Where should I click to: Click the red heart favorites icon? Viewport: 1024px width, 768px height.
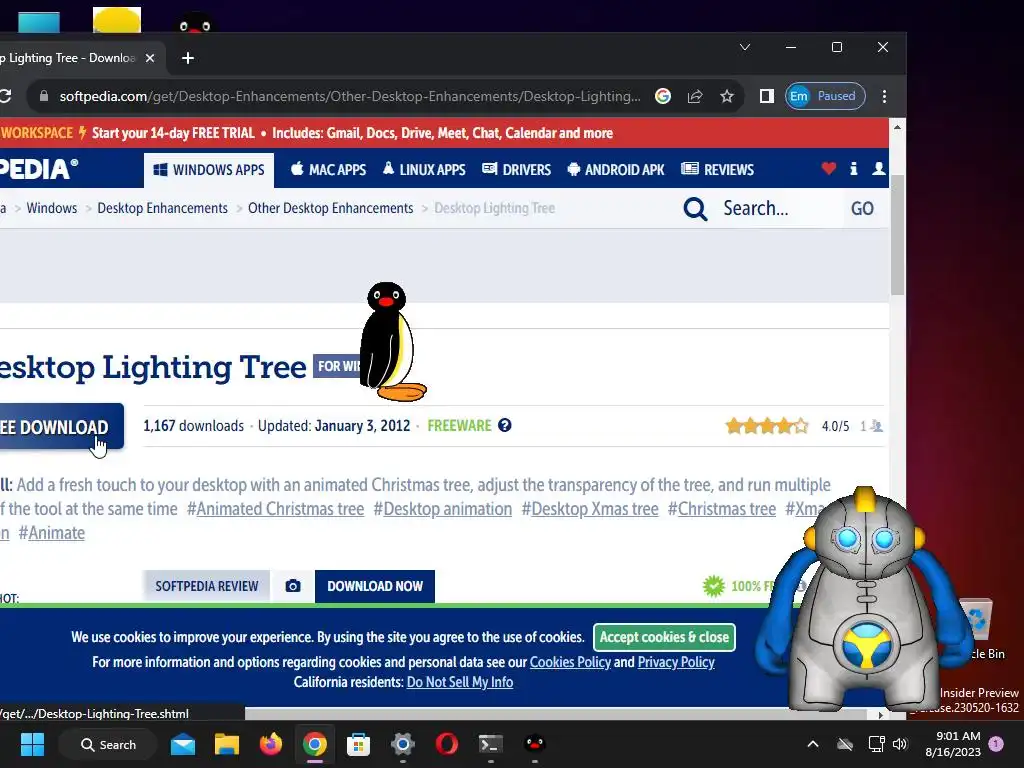tap(829, 168)
